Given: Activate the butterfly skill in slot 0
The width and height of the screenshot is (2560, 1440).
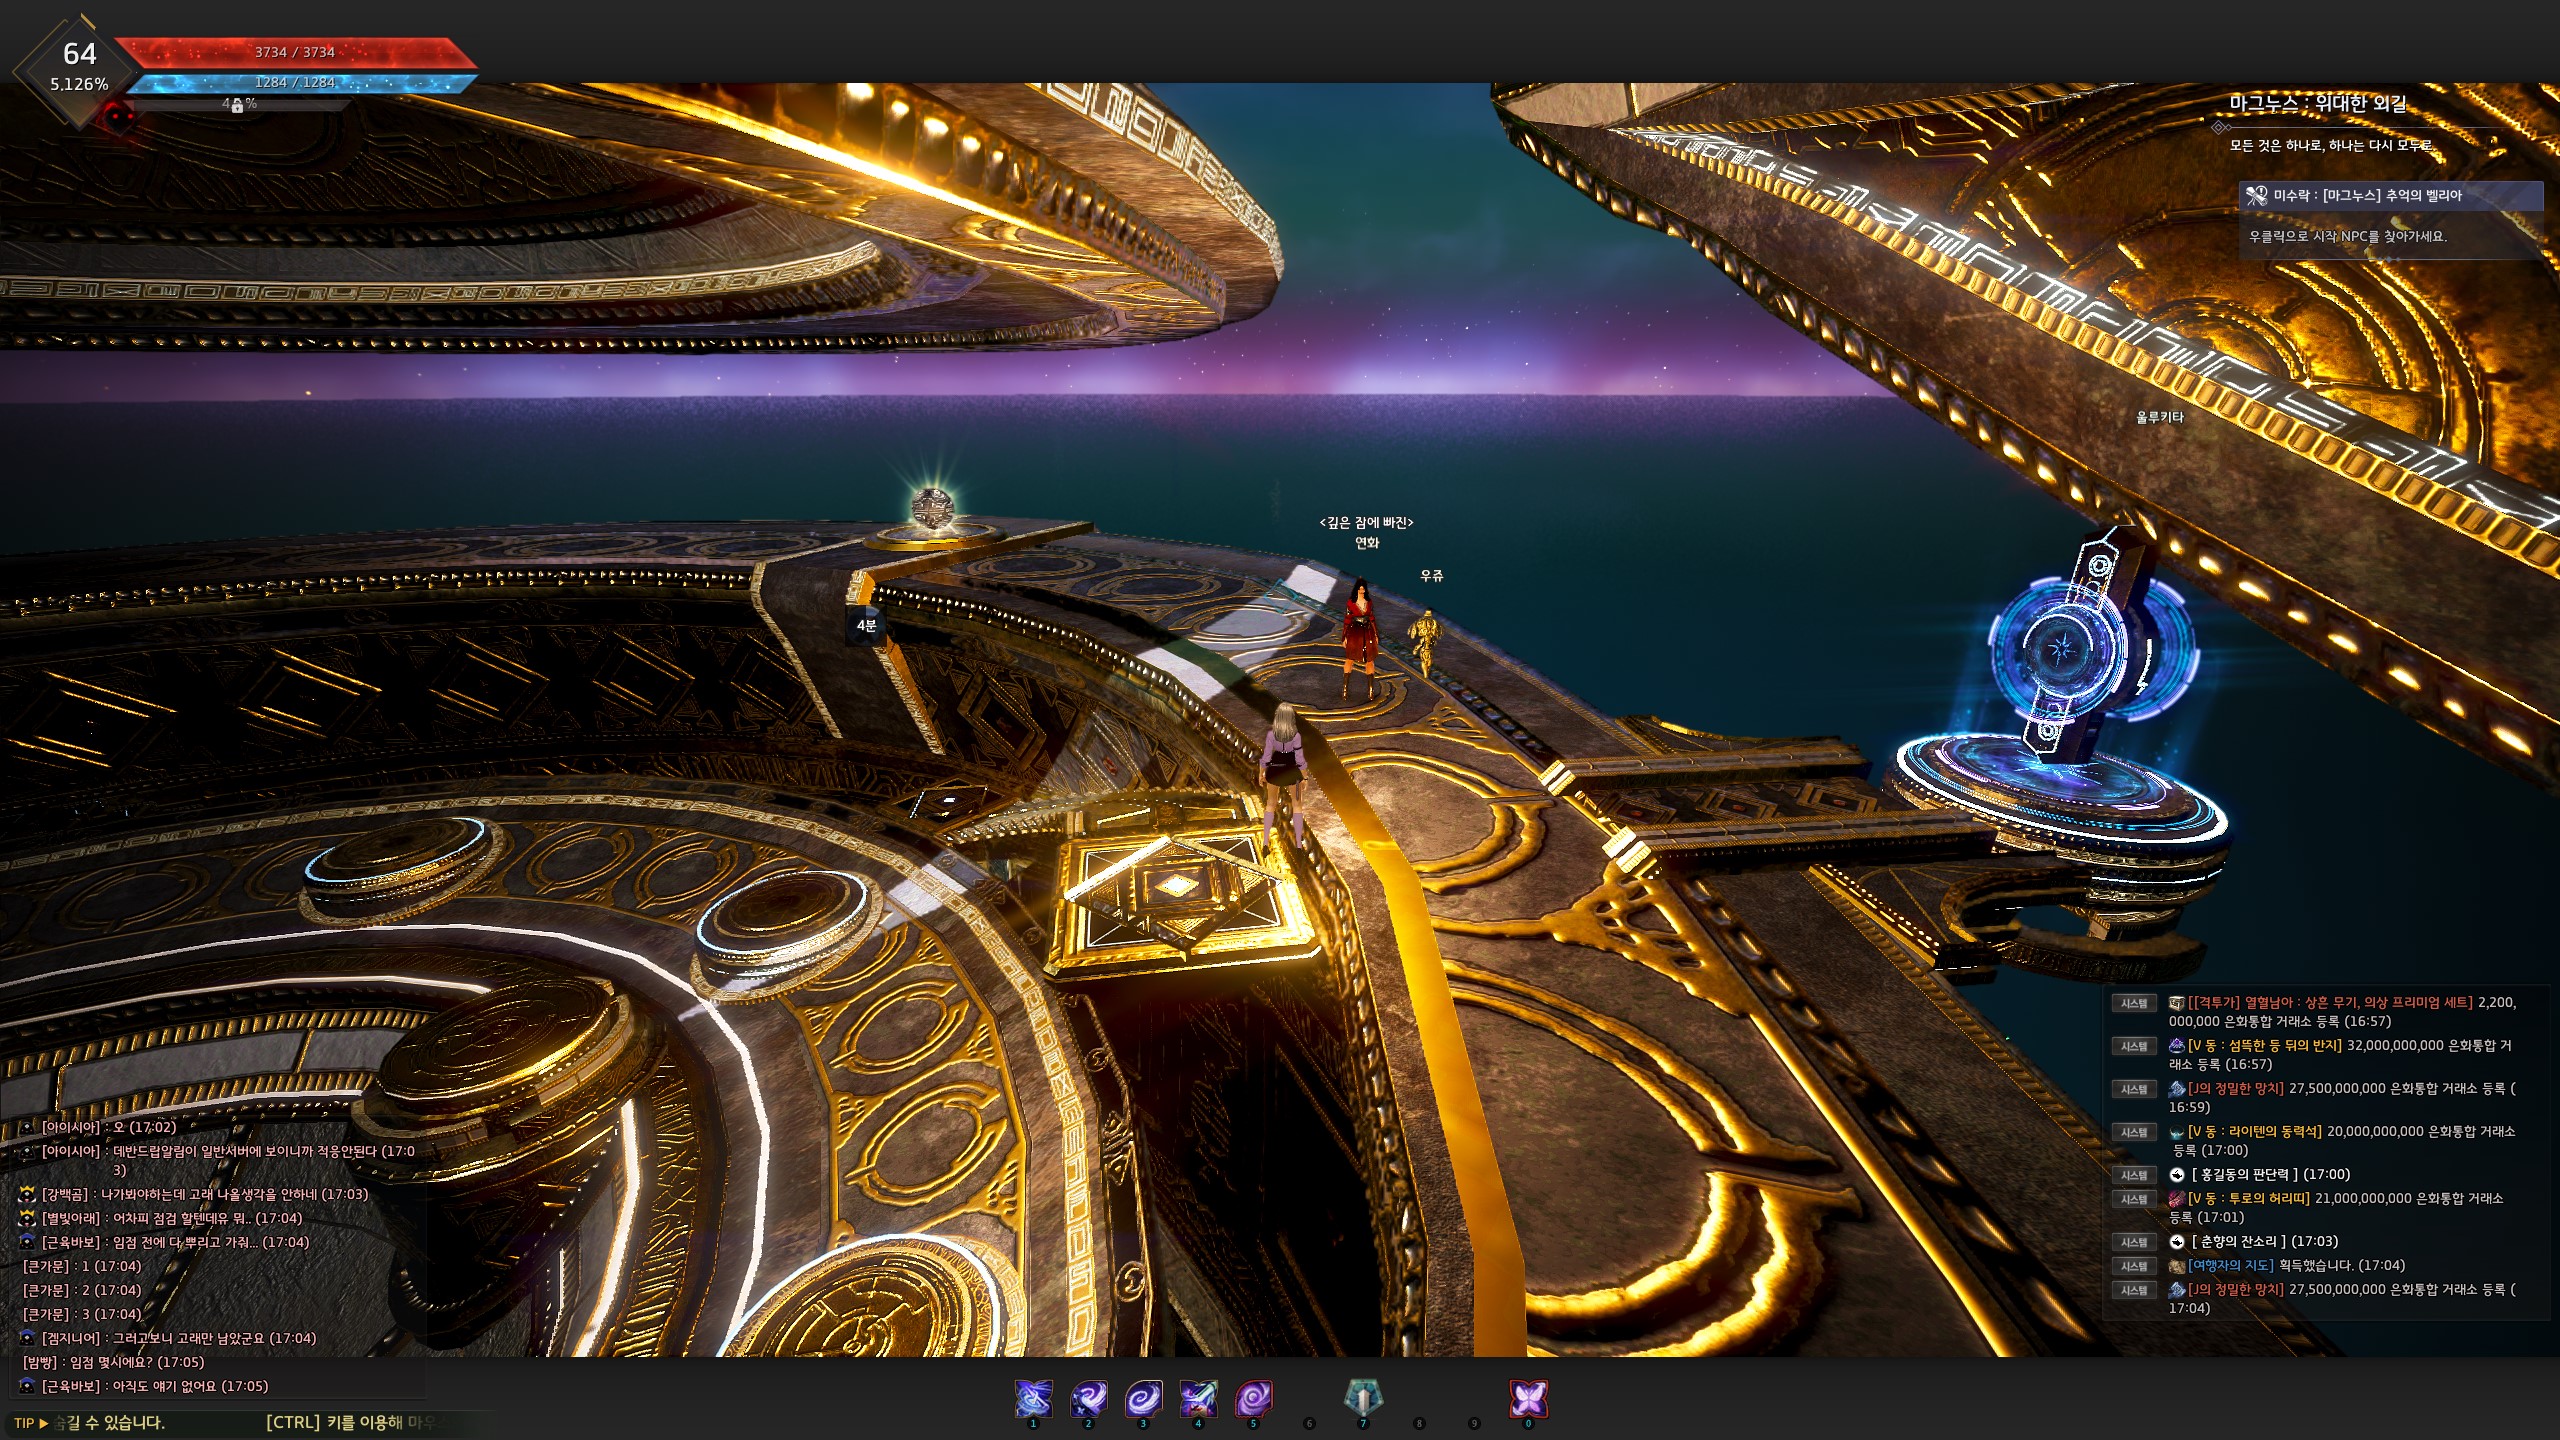Looking at the screenshot, I should click(1528, 1398).
